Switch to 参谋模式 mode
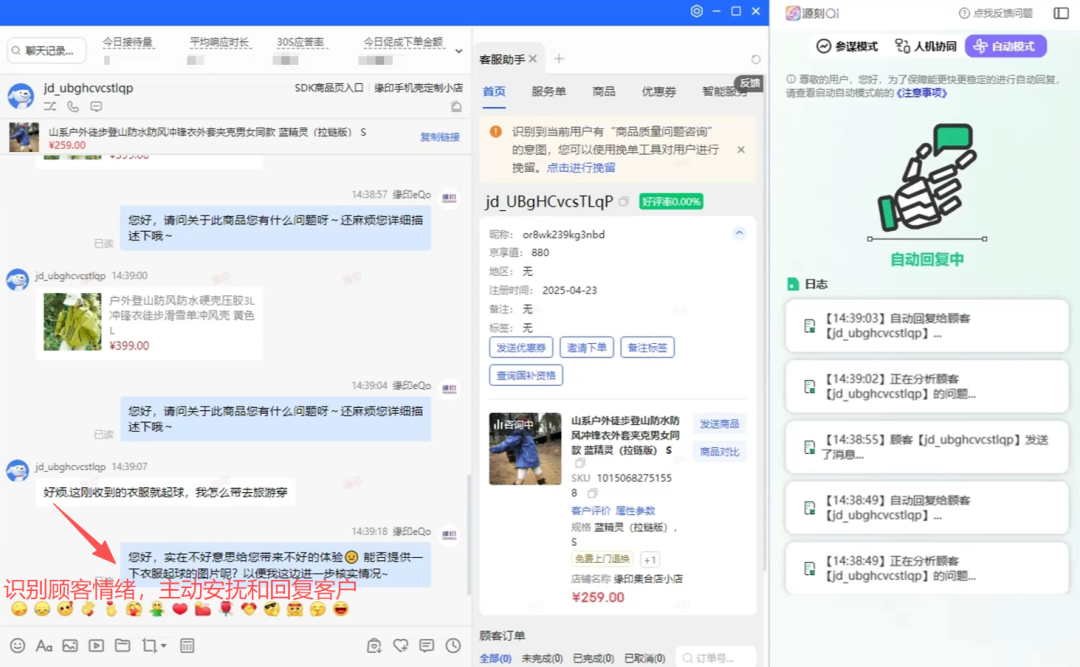The image size is (1080, 667). 847,46
